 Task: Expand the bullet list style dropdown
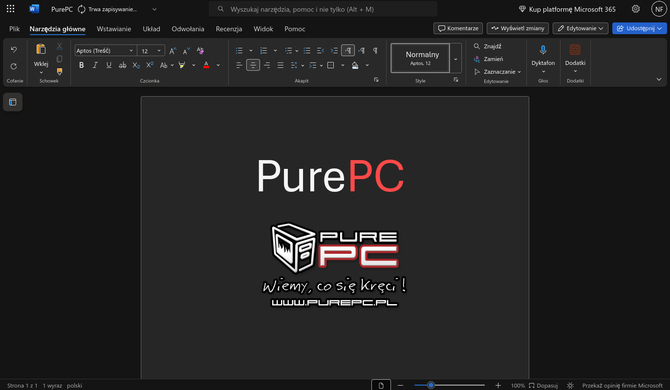(x=251, y=51)
